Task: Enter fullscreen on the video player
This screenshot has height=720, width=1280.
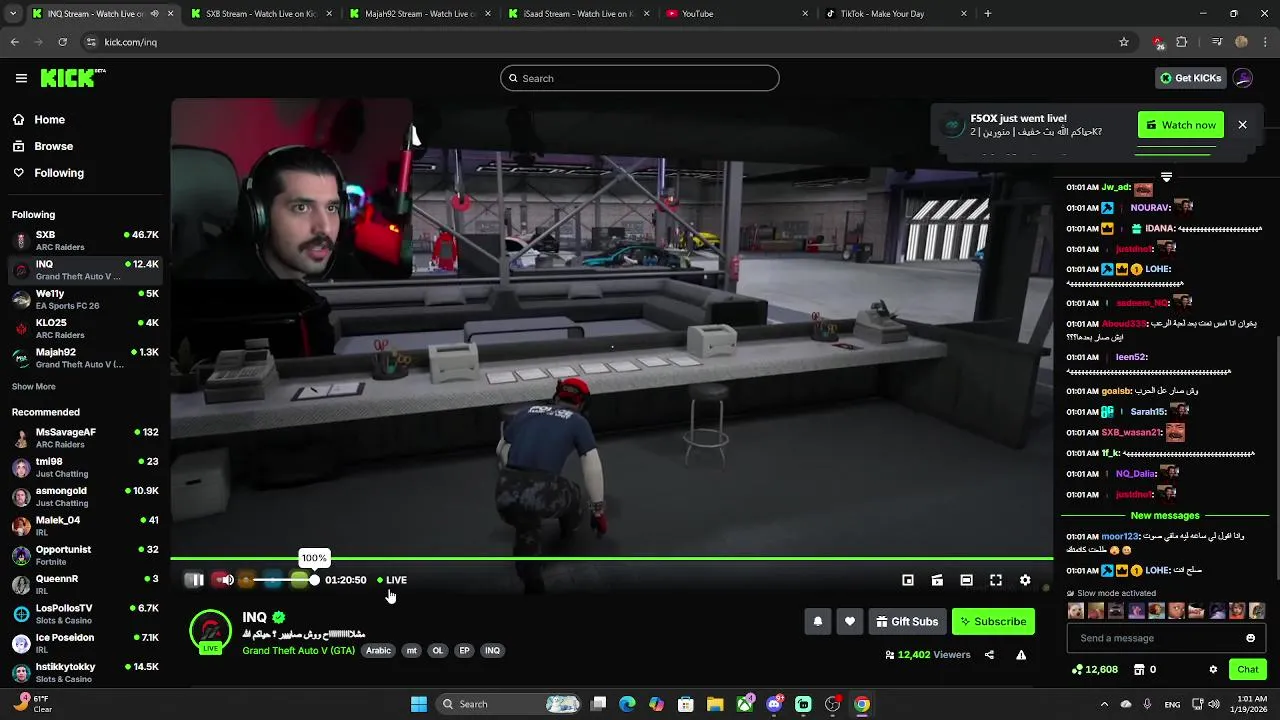Action: point(996,580)
